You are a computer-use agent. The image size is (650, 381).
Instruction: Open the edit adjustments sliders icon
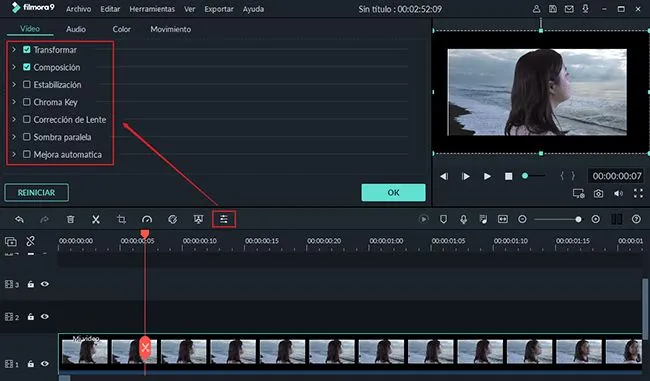click(224, 219)
